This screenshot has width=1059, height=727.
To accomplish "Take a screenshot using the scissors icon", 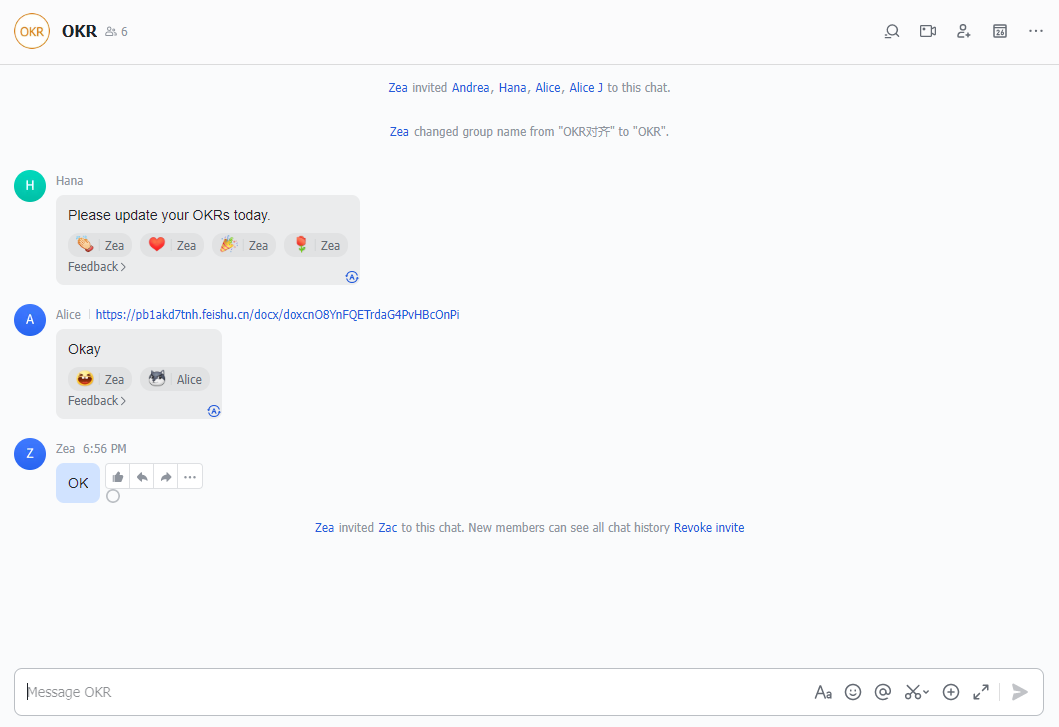I will tap(911, 691).
